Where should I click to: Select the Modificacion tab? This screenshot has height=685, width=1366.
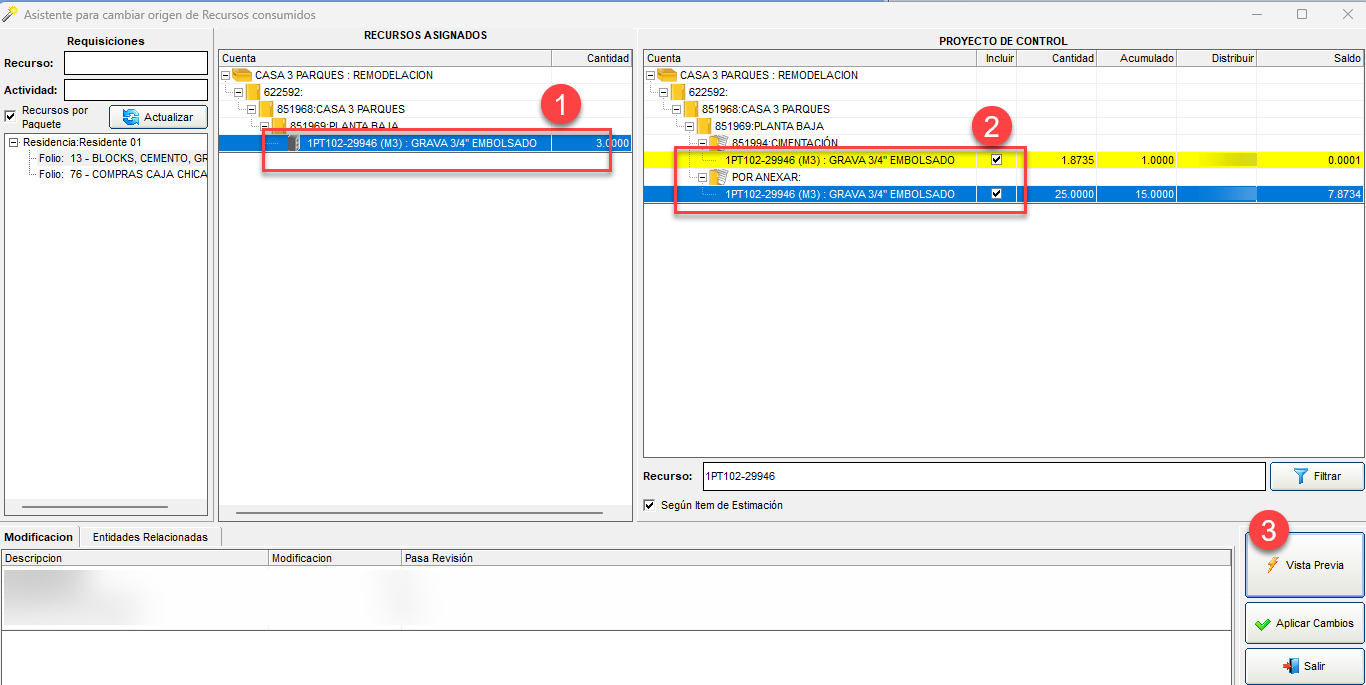coord(39,537)
